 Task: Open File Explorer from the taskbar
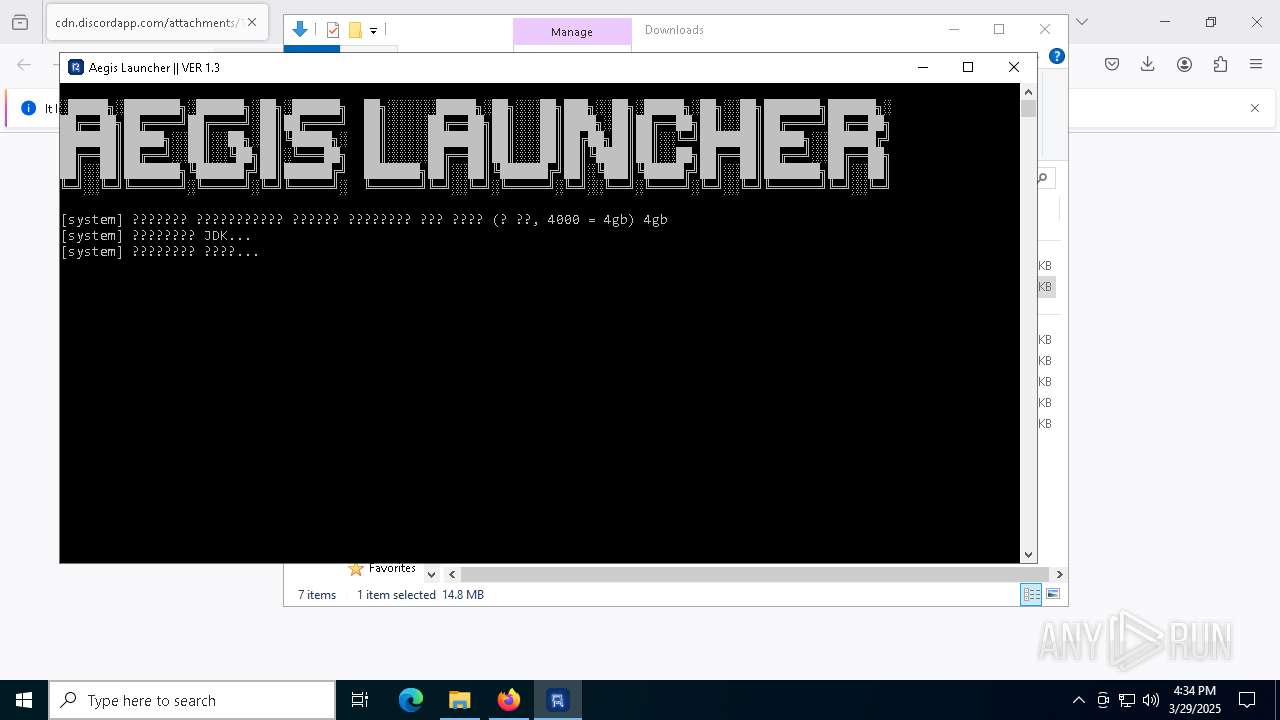[x=459, y=700]
